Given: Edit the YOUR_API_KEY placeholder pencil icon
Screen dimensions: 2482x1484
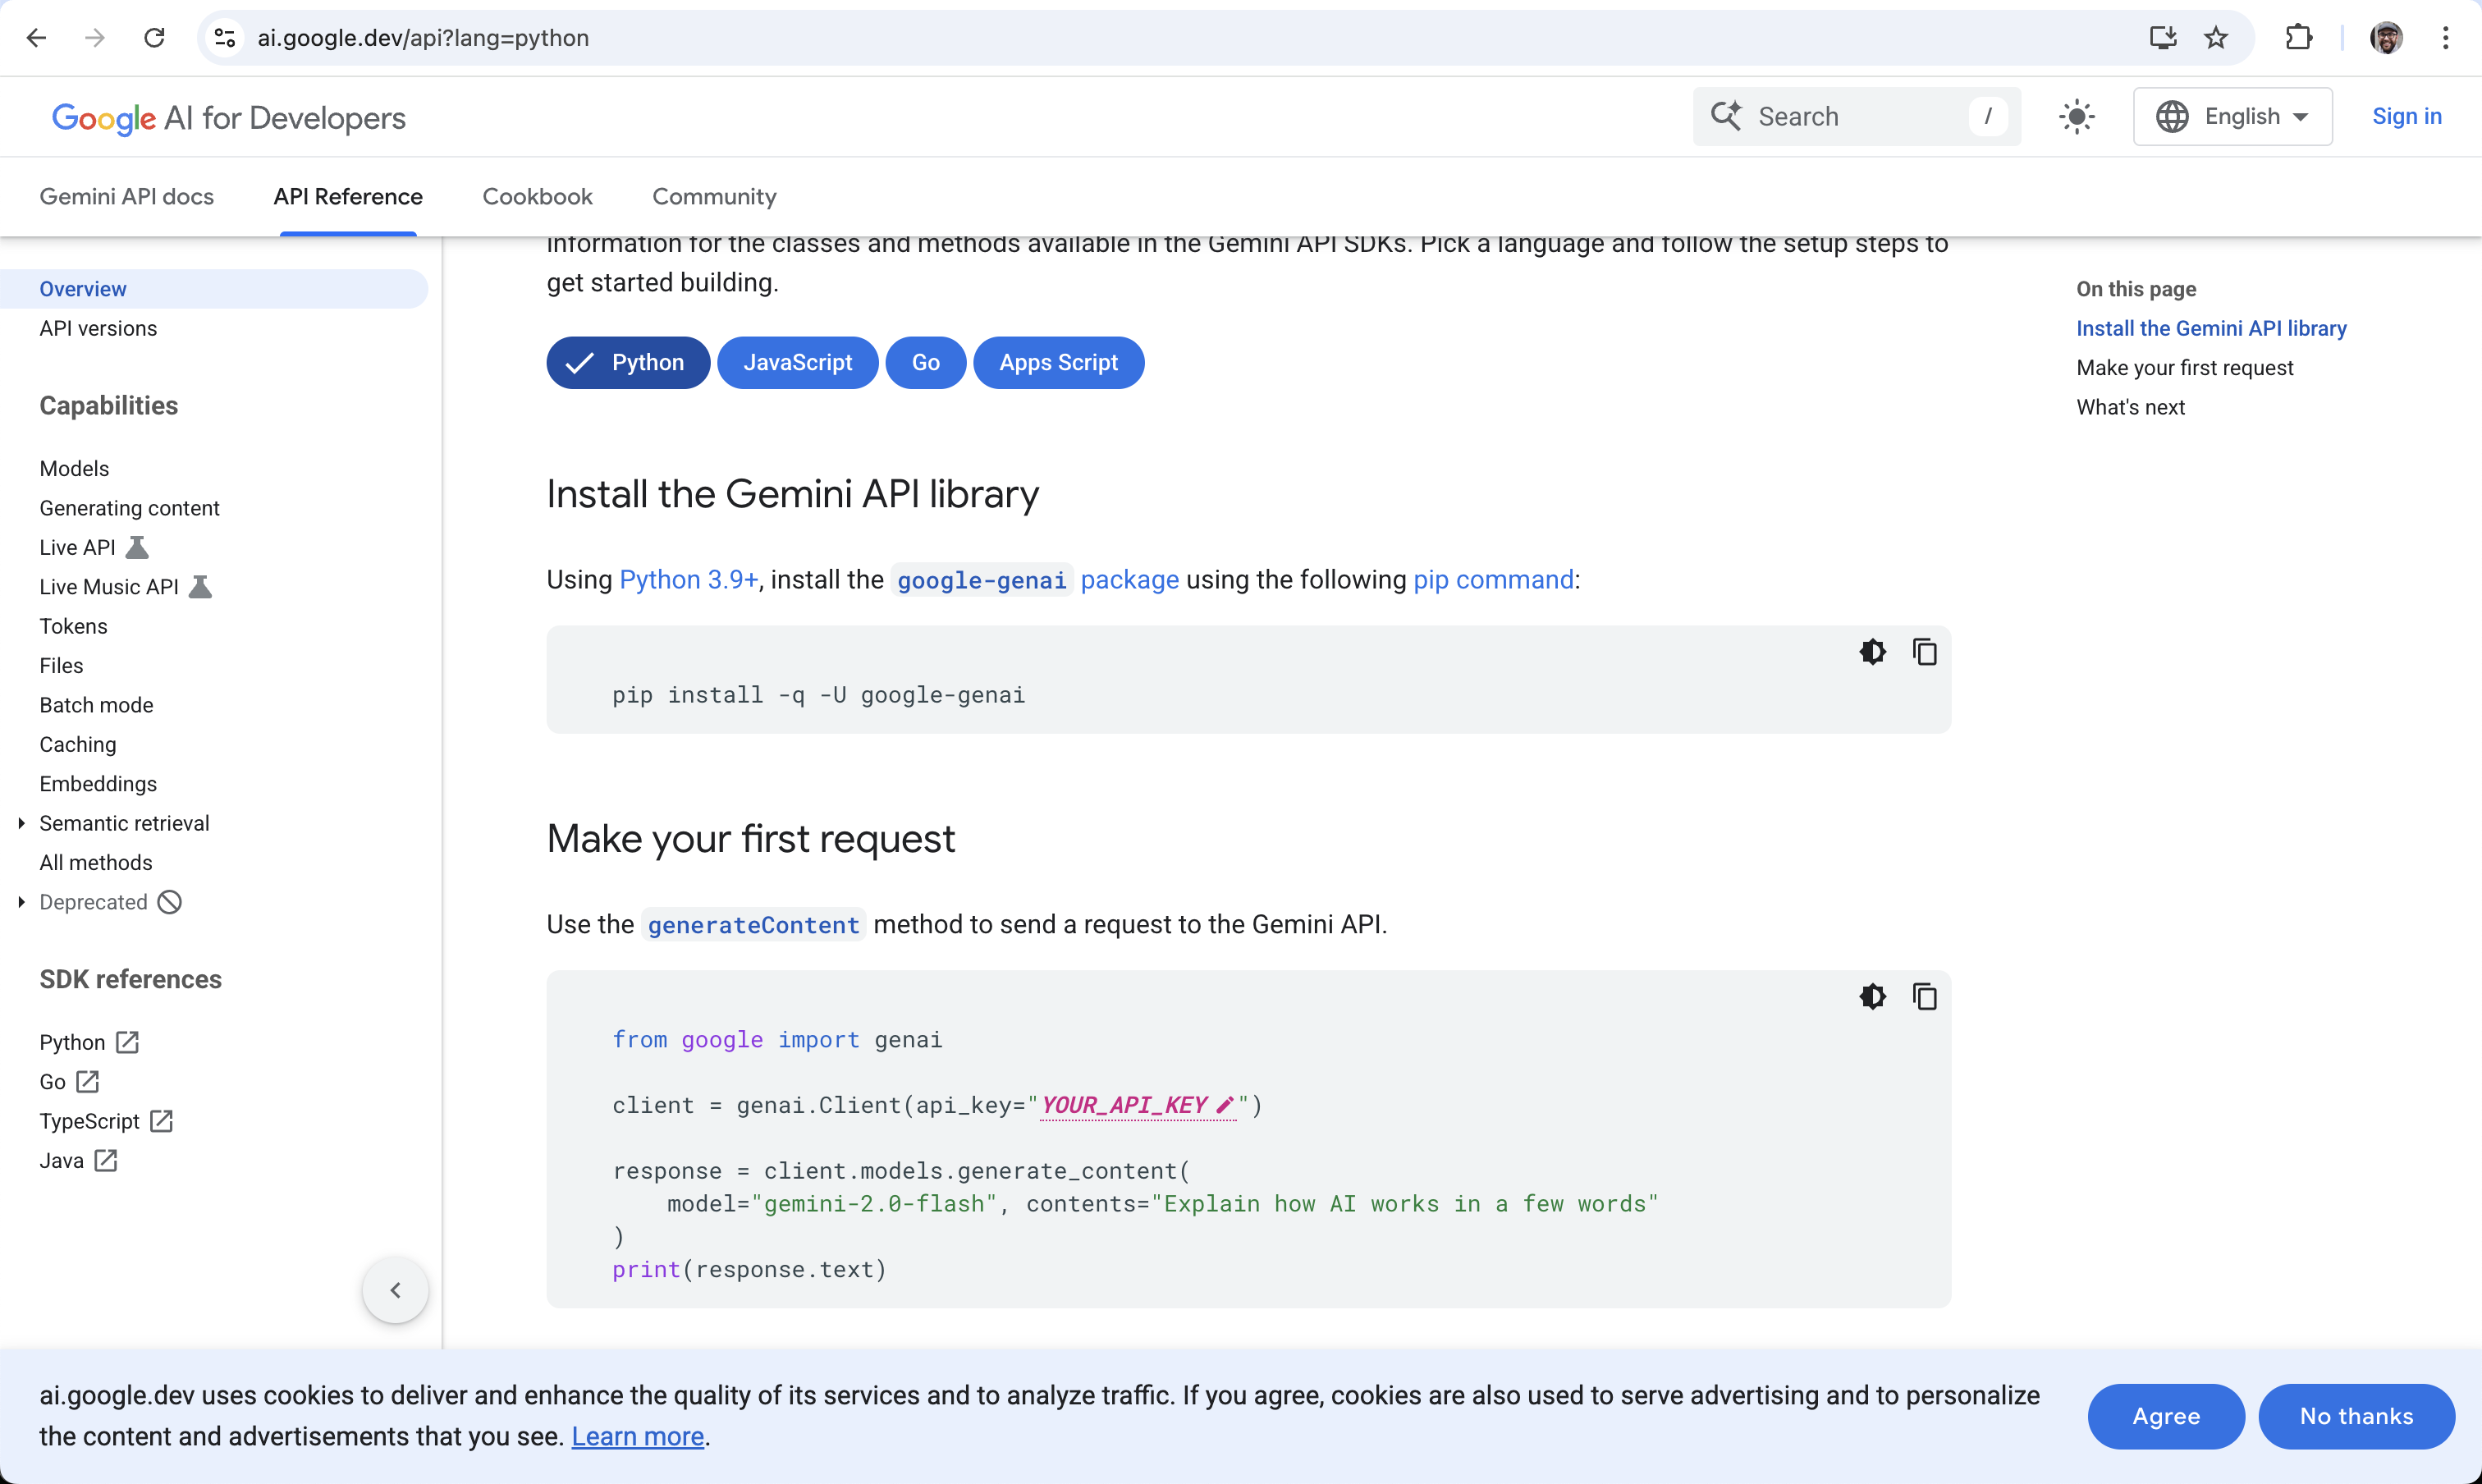Looking at the screenshot, I should click(1225, 1105).
